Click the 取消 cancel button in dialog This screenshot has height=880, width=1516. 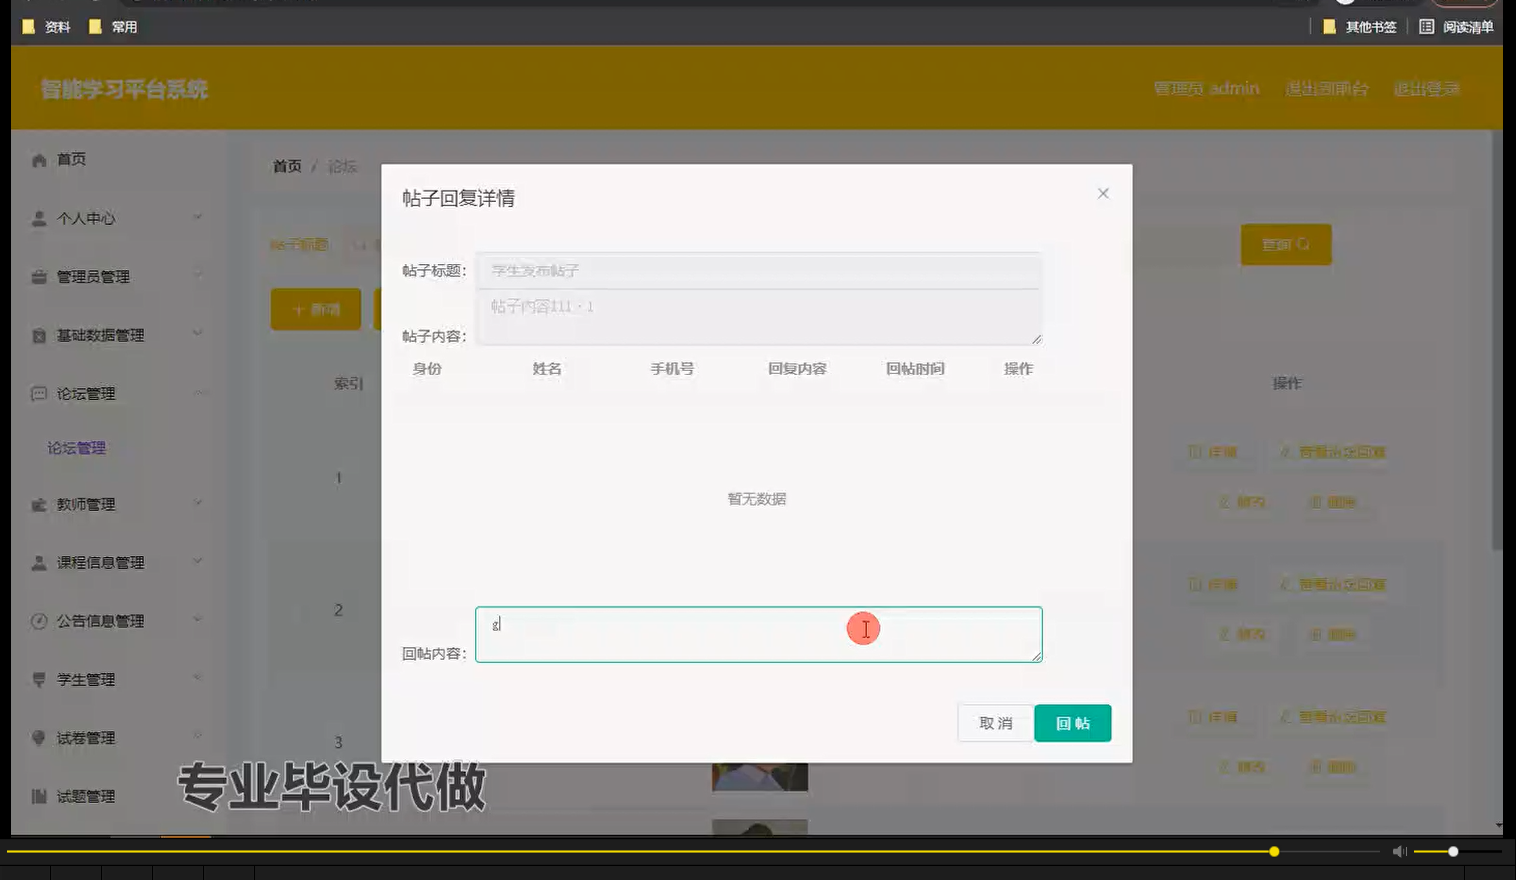994,722
